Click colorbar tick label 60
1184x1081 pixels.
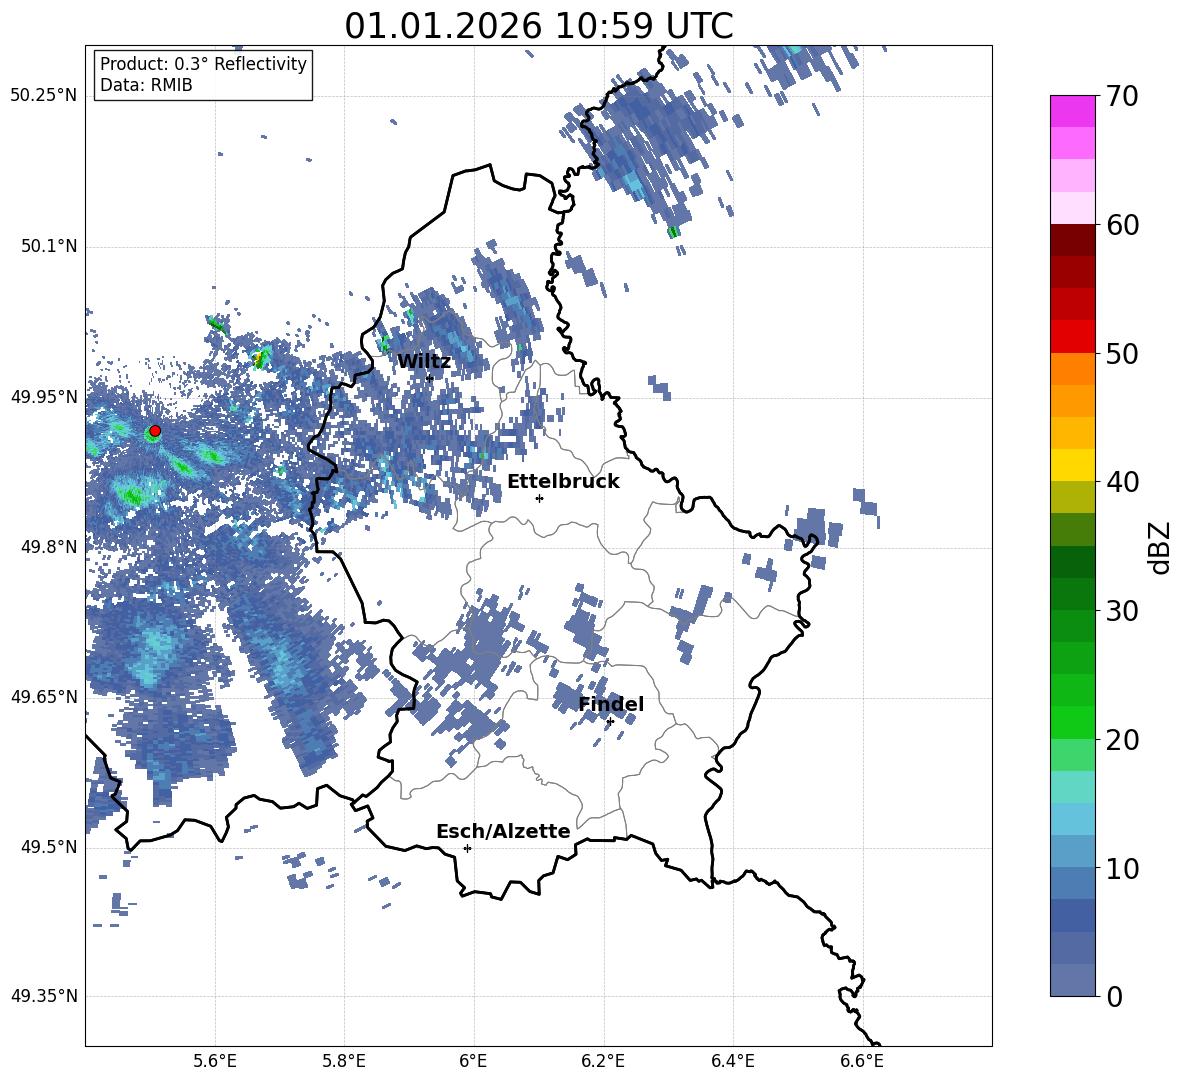[x=1123, y=225]
